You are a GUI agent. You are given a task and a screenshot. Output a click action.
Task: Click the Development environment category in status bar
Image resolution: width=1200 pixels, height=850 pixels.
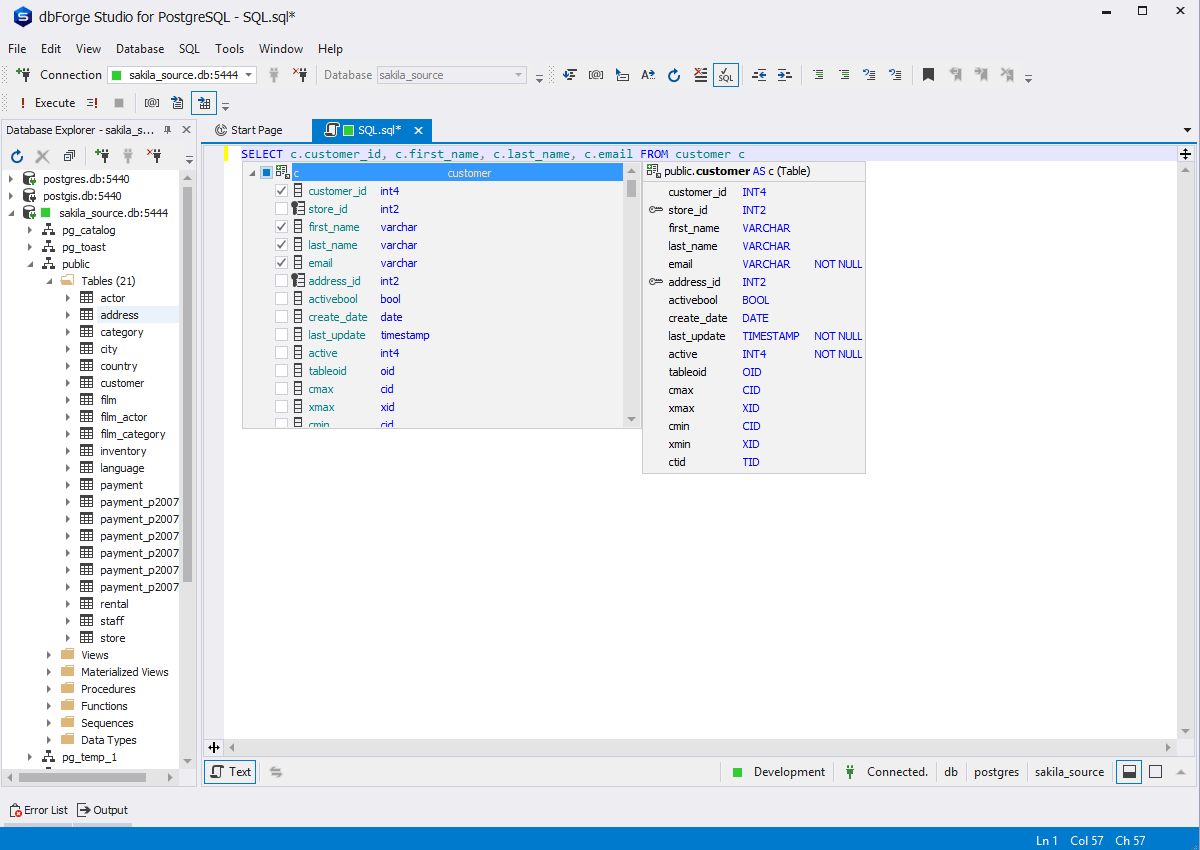[779, 772]
